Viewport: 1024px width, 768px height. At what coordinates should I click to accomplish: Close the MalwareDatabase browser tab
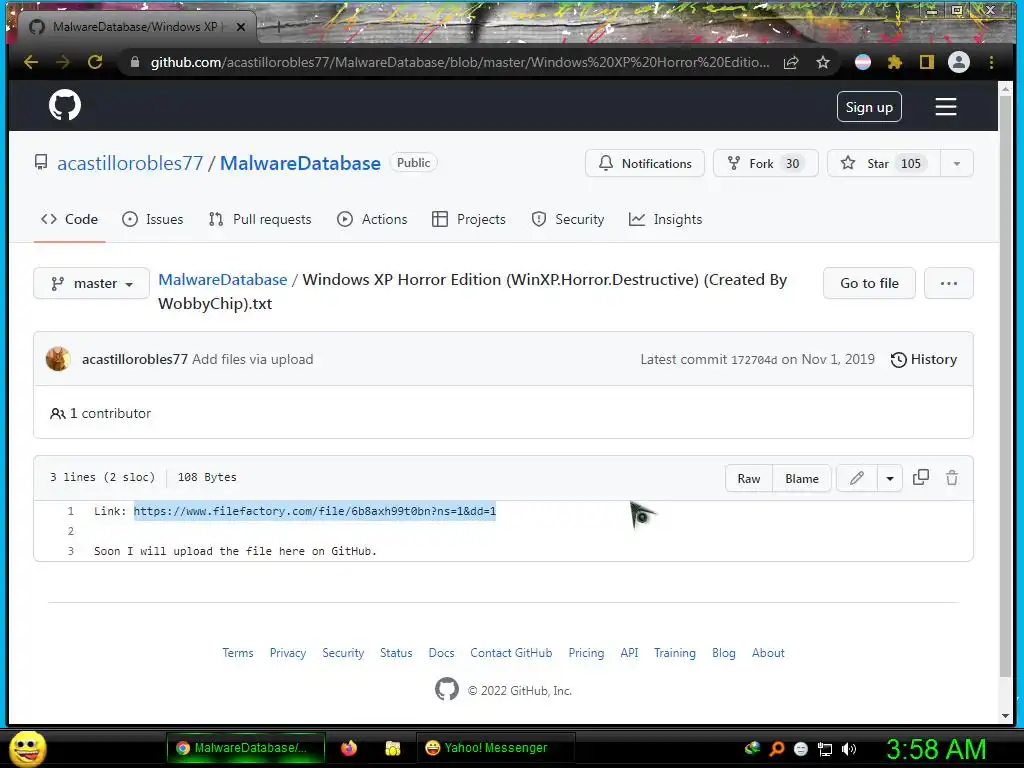pos(241,27)
